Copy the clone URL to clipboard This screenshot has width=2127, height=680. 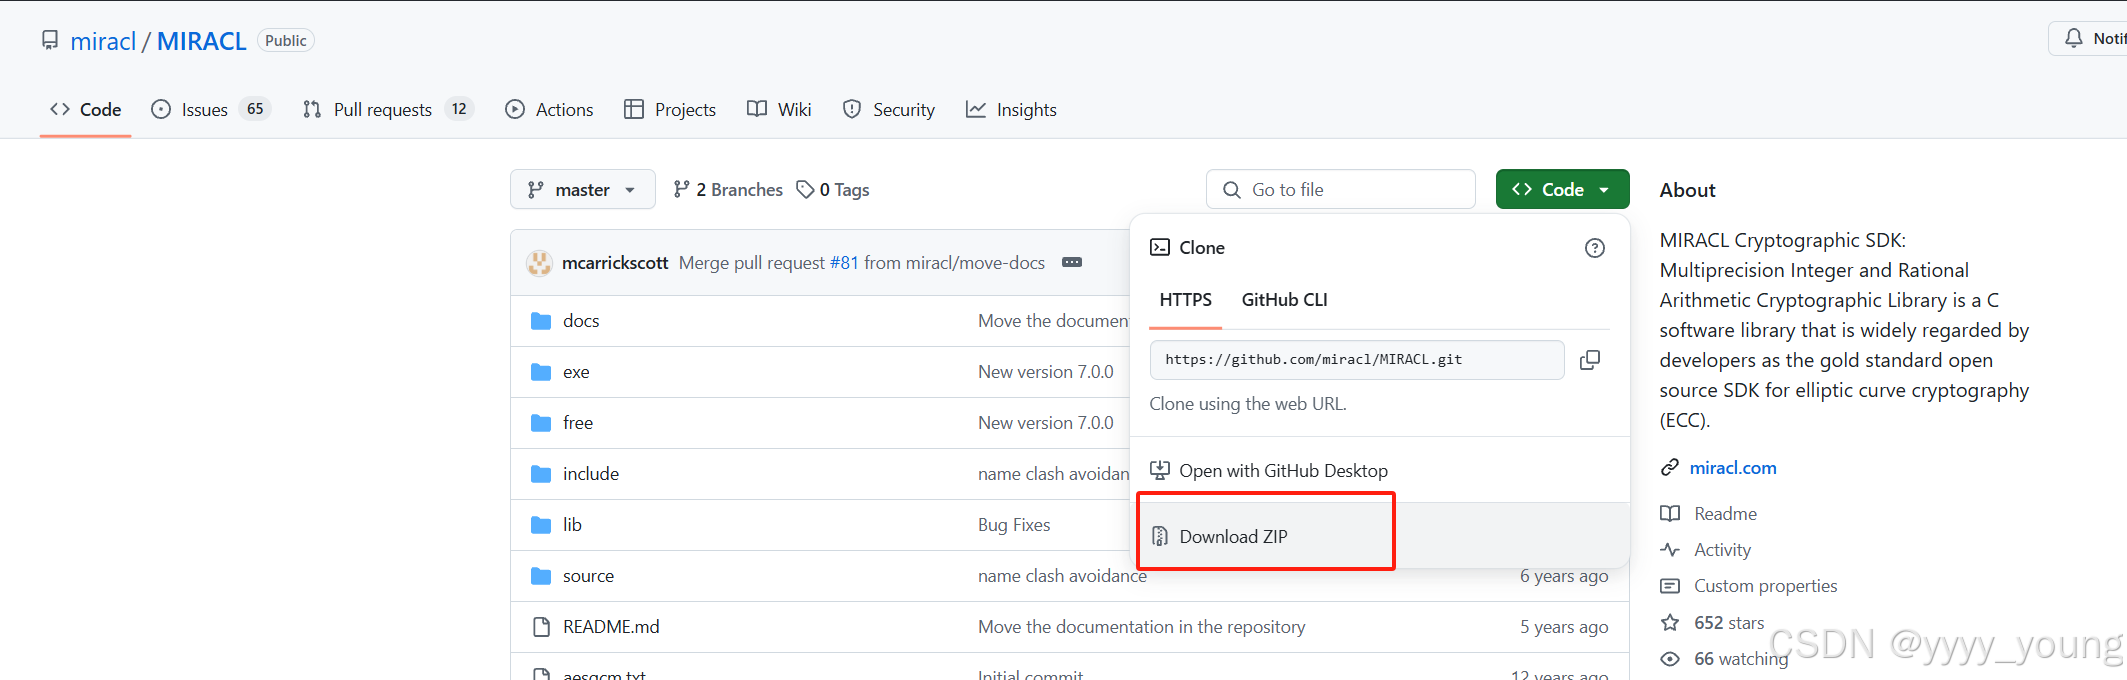point(1590,360)
